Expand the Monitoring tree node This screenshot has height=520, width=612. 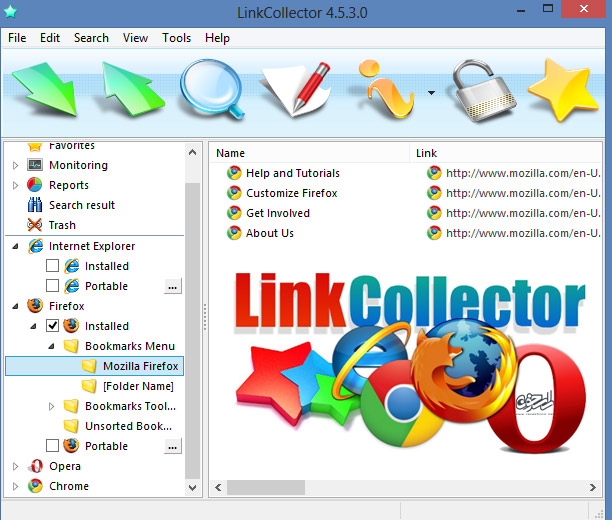click(15, 165)
